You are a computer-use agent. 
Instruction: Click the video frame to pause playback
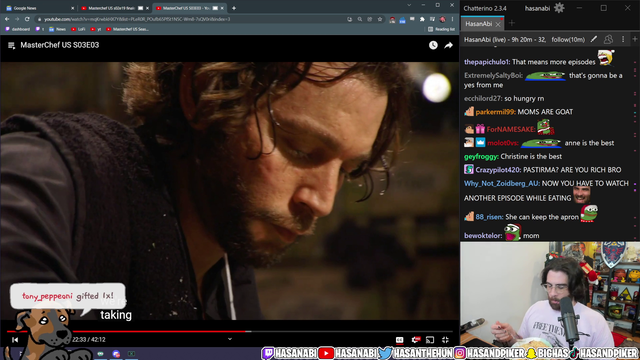tap(230, 191)
